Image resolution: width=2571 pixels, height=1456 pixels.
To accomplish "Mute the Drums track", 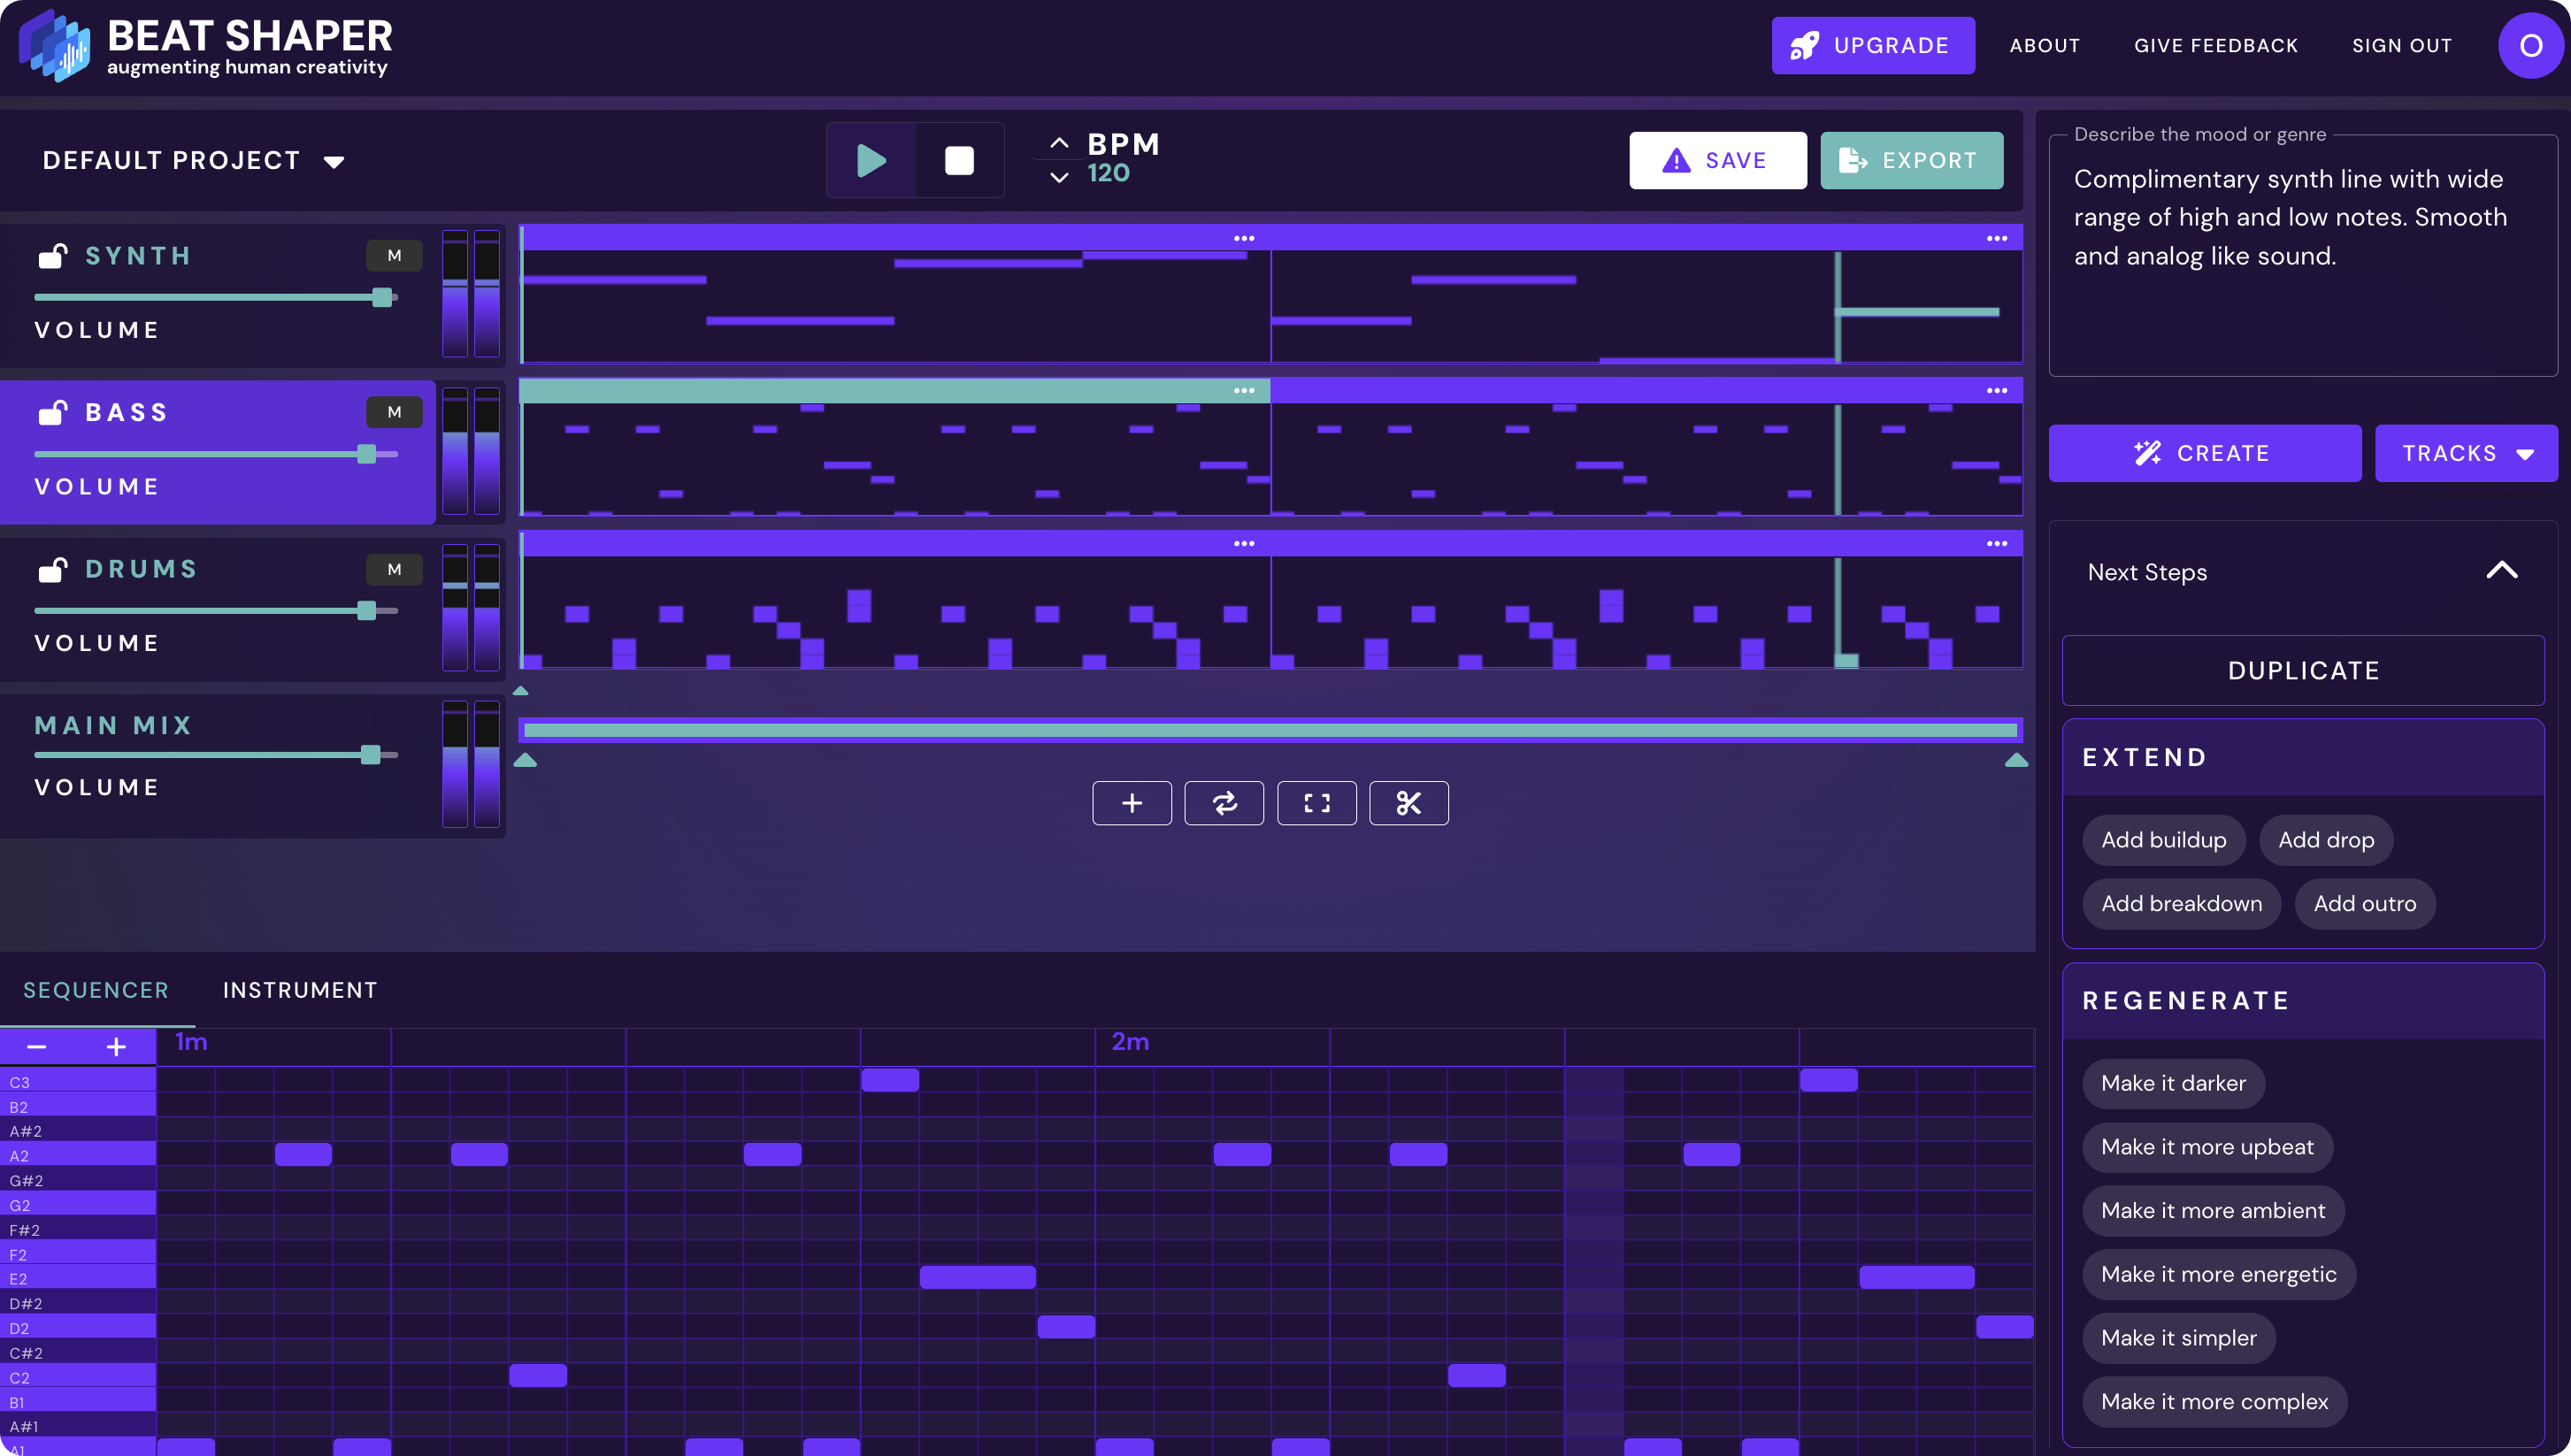I will click(x=394, y=569).
